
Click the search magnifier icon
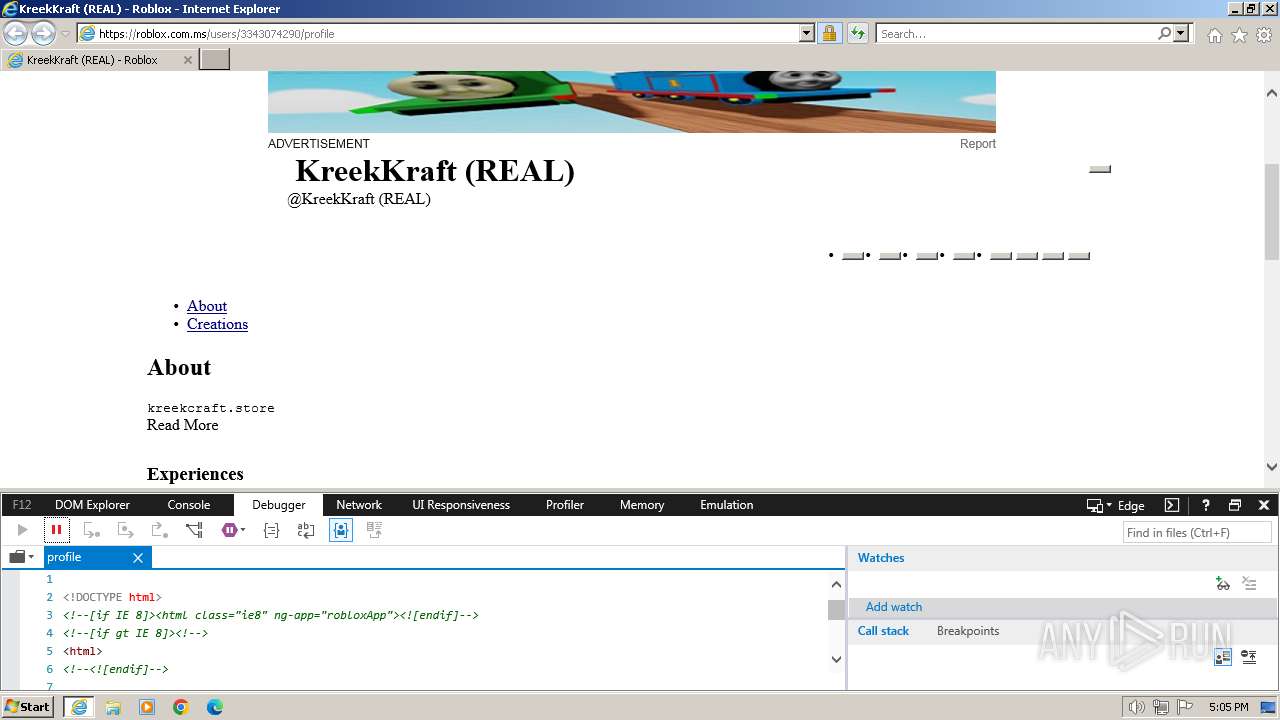coord(1164,33)
